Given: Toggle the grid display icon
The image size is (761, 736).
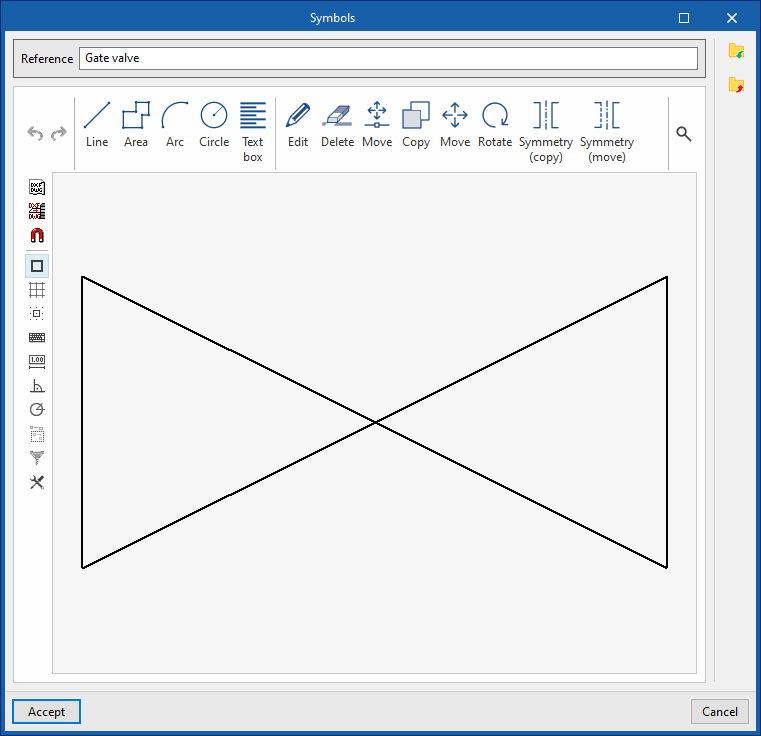Looking at the screenshot, I should point(37,290).
